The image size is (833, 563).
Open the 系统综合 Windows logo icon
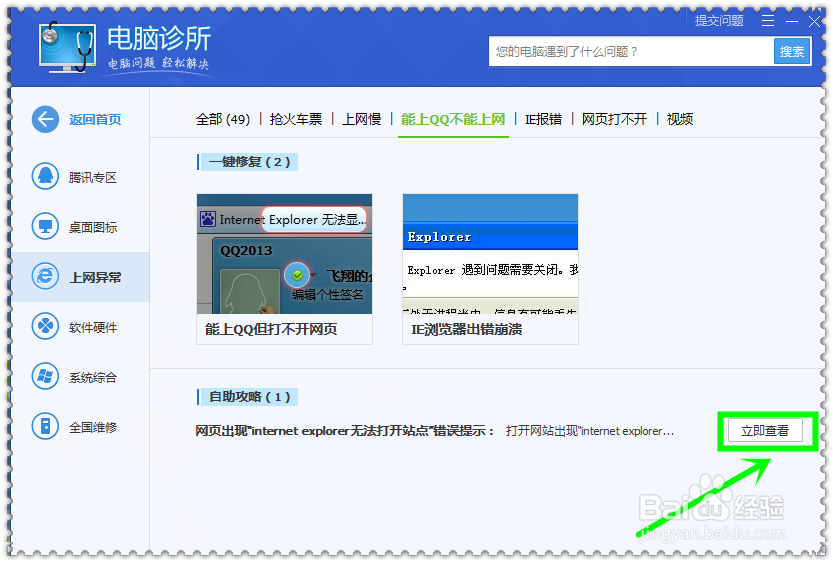tap(45, 376)
